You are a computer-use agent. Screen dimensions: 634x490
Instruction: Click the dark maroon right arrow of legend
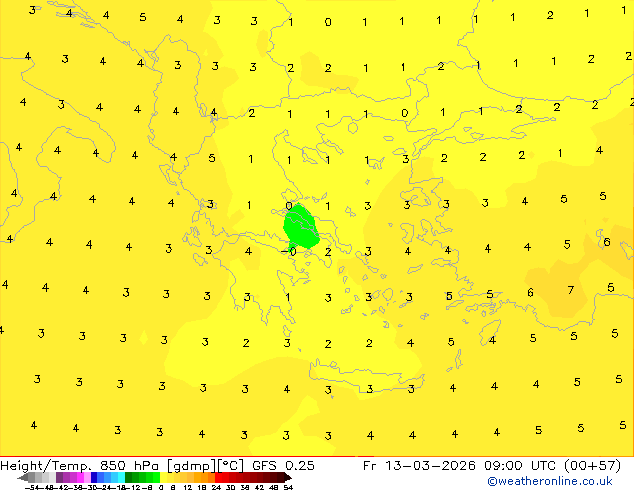tap(288, 478)
